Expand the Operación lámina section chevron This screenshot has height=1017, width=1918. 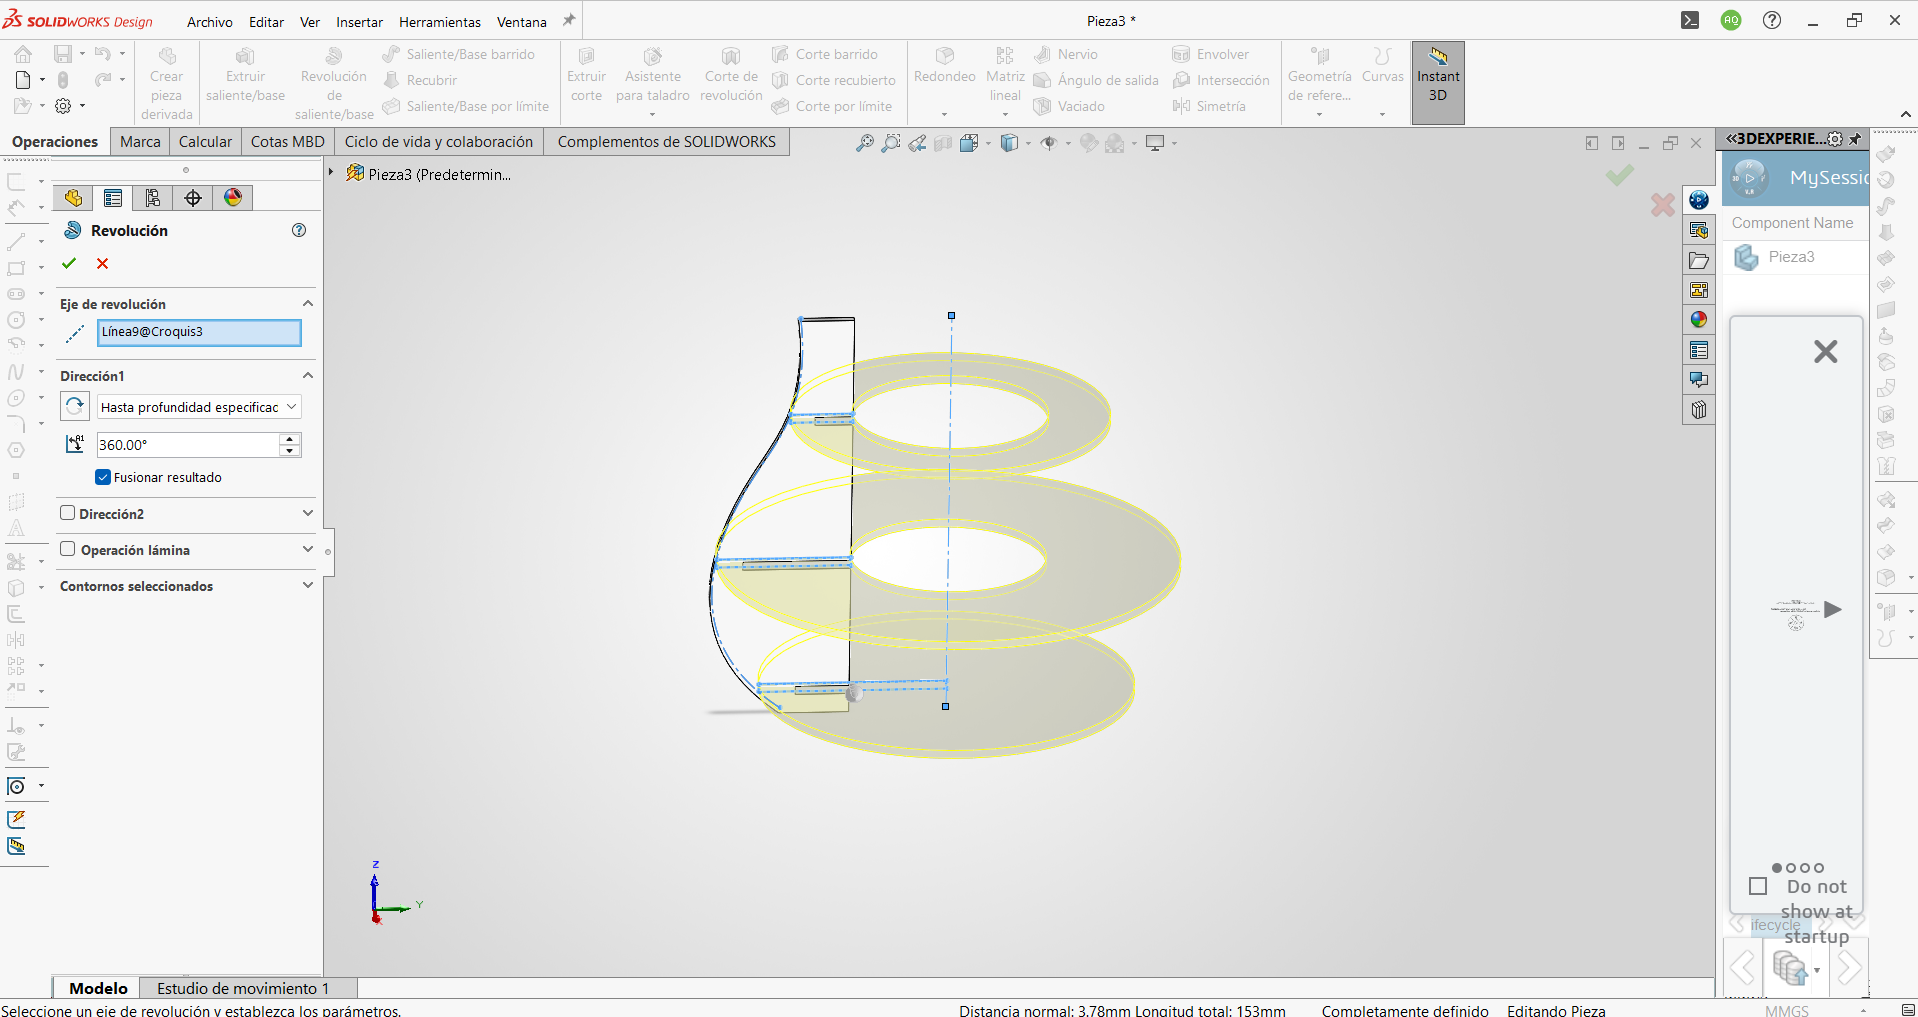tap(308, 549)
